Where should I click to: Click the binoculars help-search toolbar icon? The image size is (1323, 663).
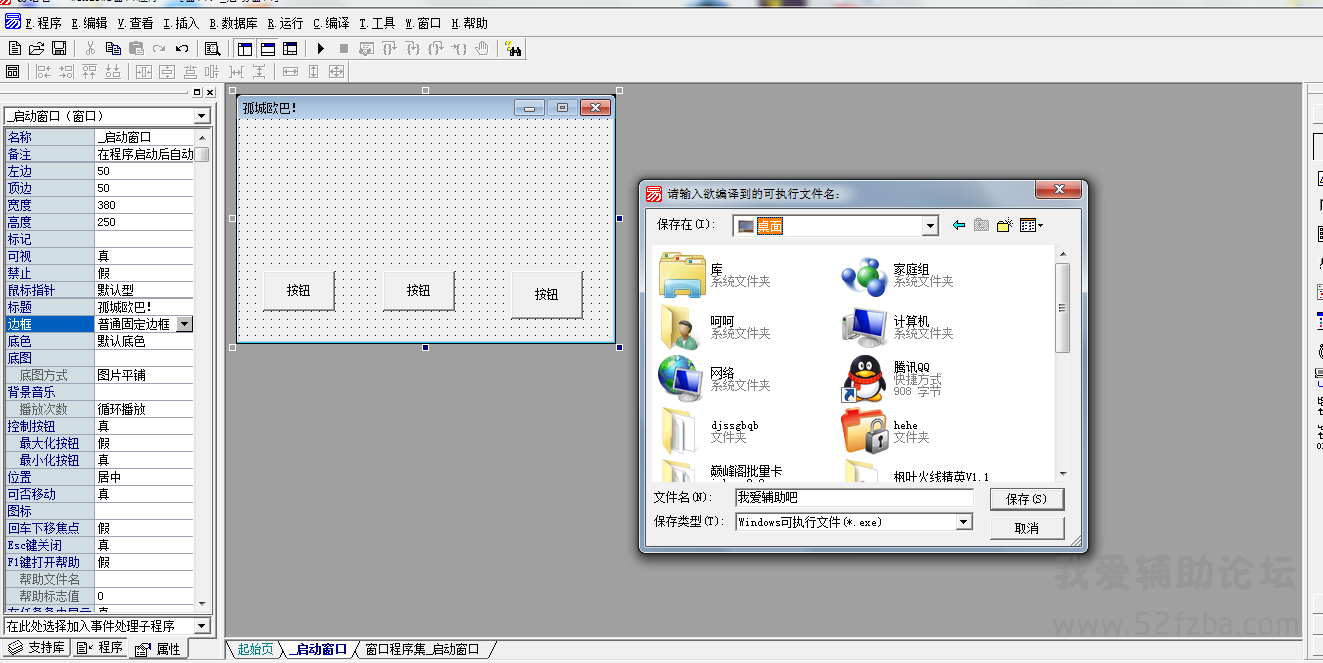pyautogui.click(x=513, y=48)
